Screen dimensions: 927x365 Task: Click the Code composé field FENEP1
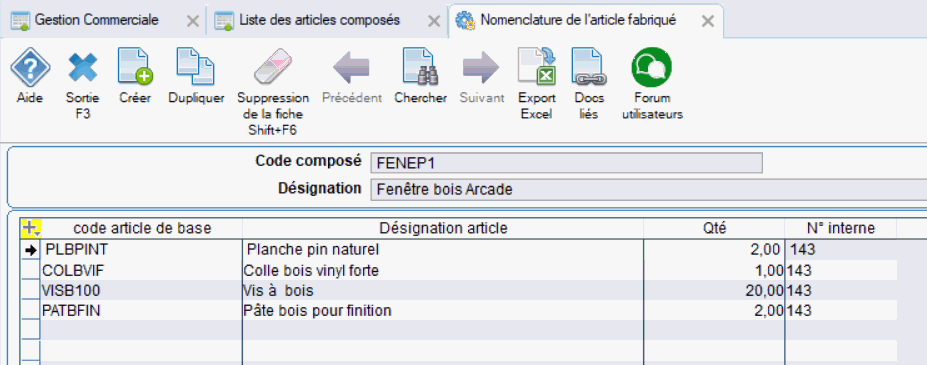(x=566, y=163)
